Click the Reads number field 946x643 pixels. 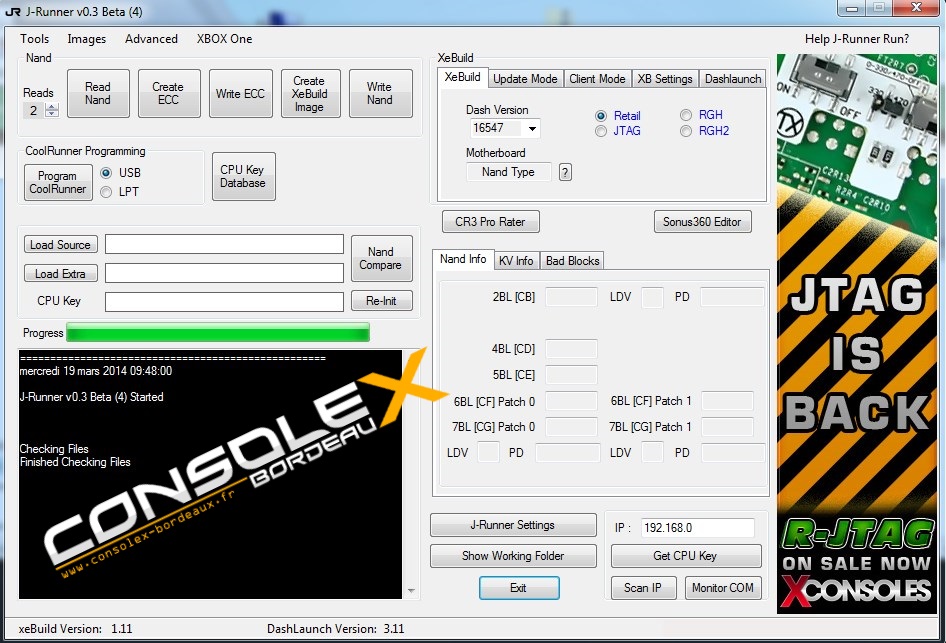34,110
